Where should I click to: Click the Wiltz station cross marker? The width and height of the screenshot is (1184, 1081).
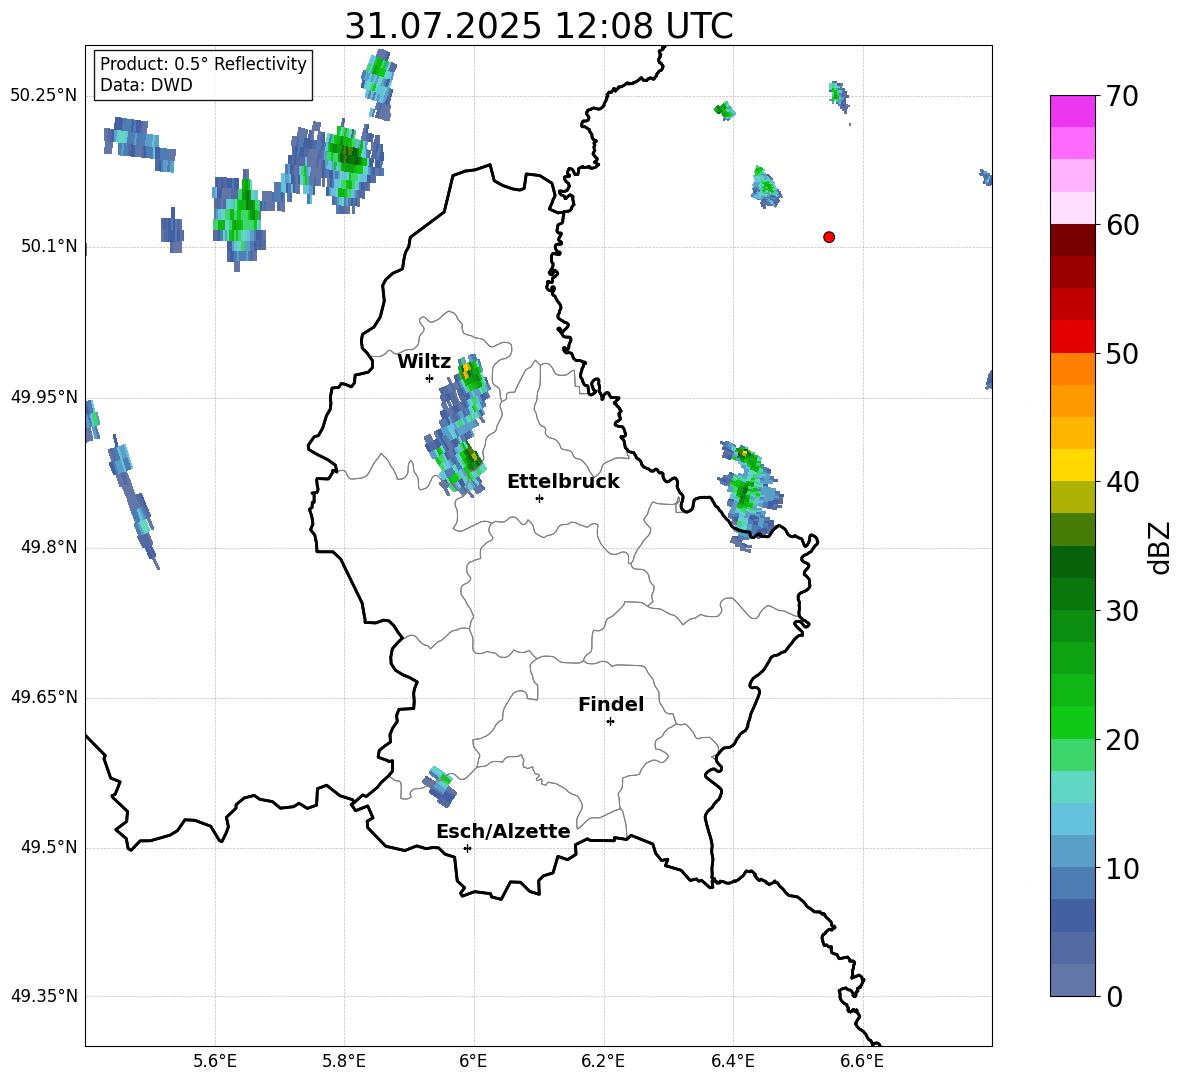point(430,378)
